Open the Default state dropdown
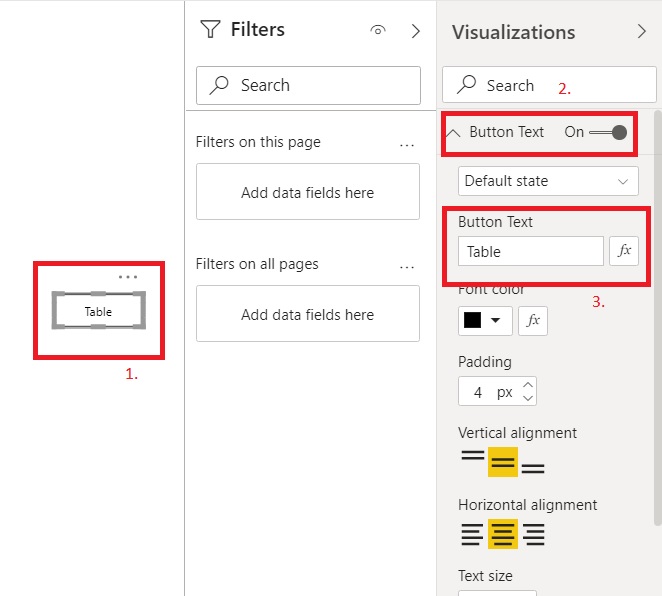 point(548,181)
